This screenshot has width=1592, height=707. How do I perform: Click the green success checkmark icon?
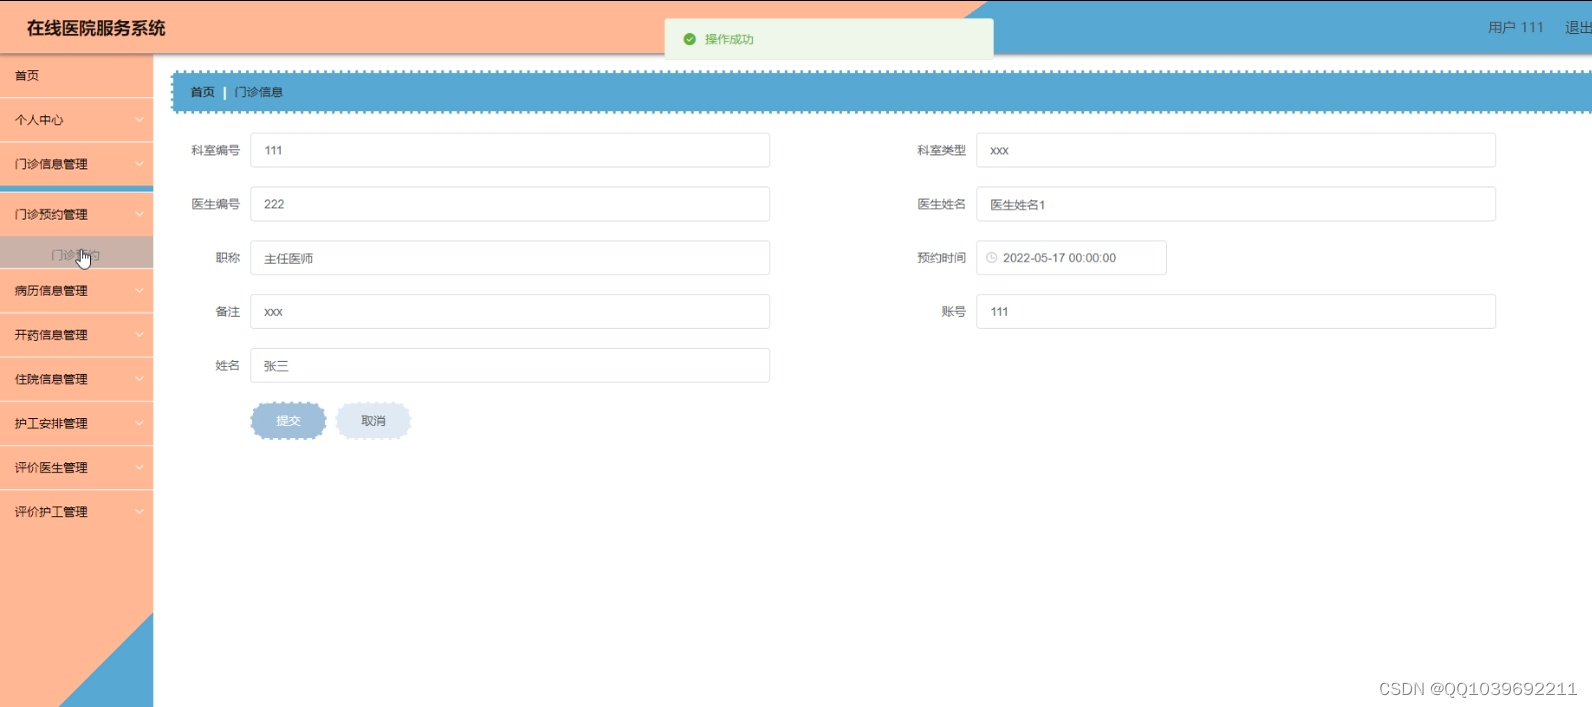click(689, 39)
